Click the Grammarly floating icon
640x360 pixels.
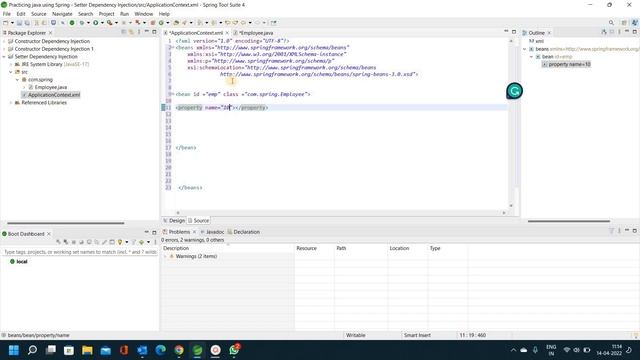point(514,91)
